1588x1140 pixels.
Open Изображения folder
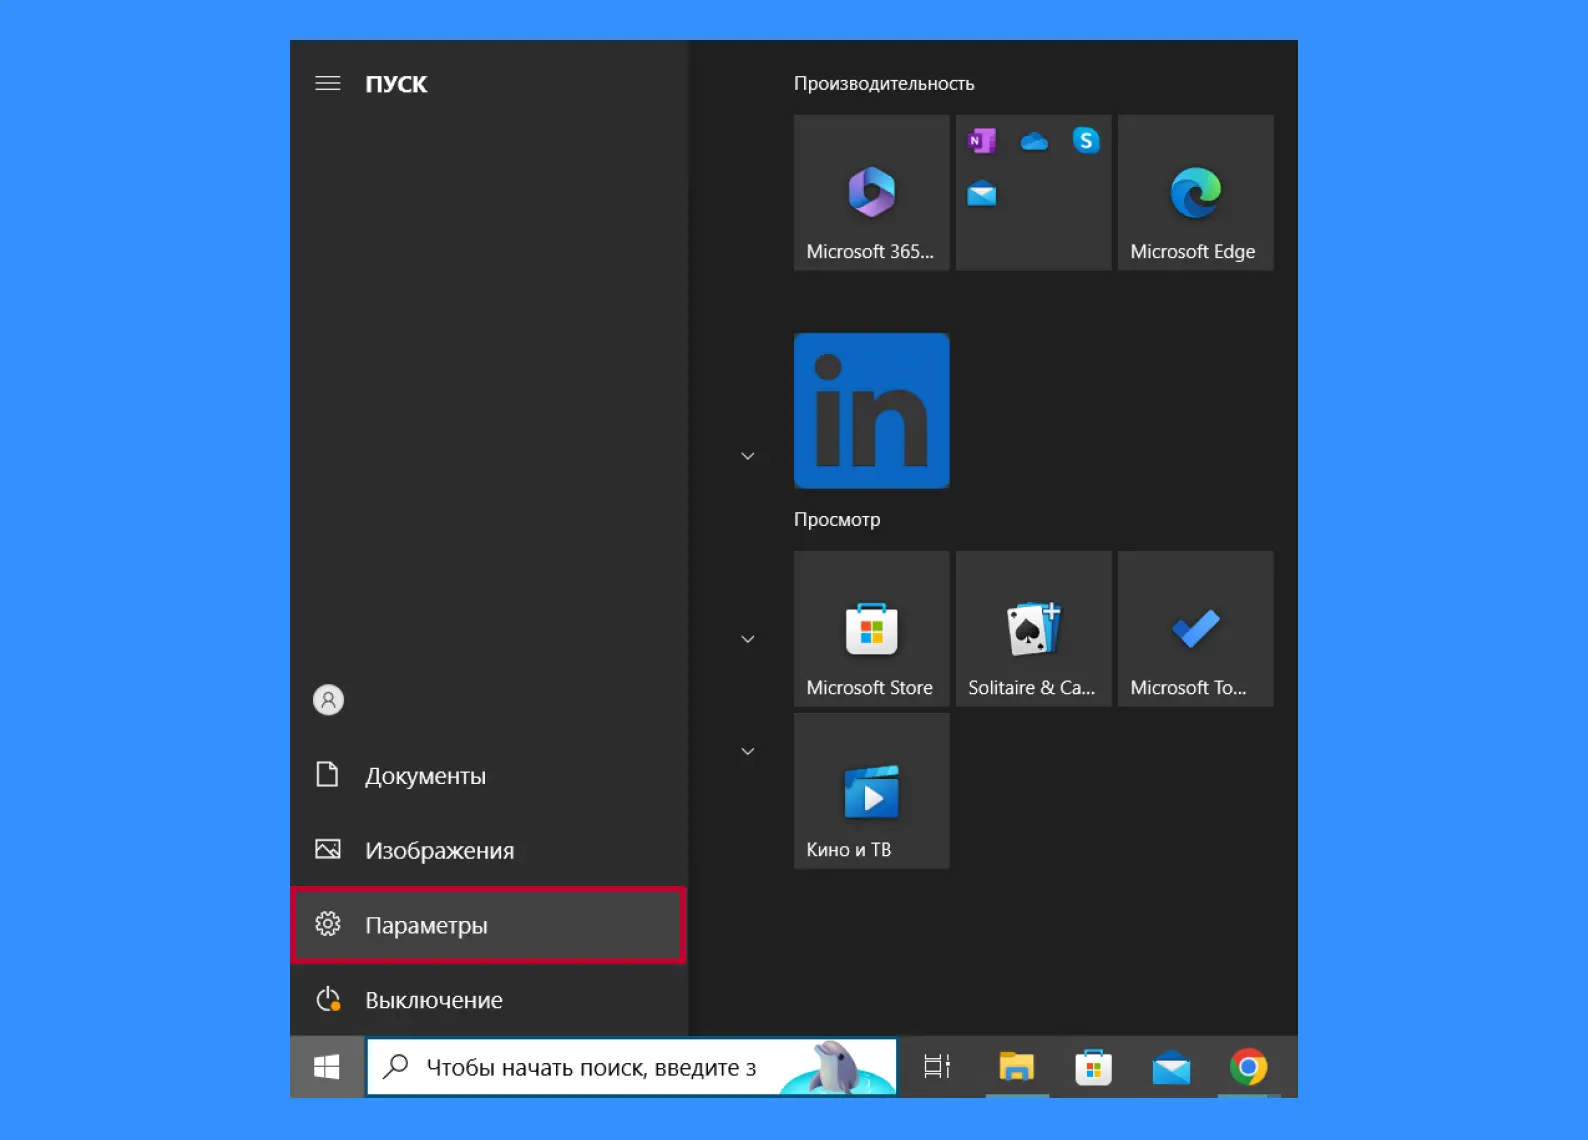point(488,850)
